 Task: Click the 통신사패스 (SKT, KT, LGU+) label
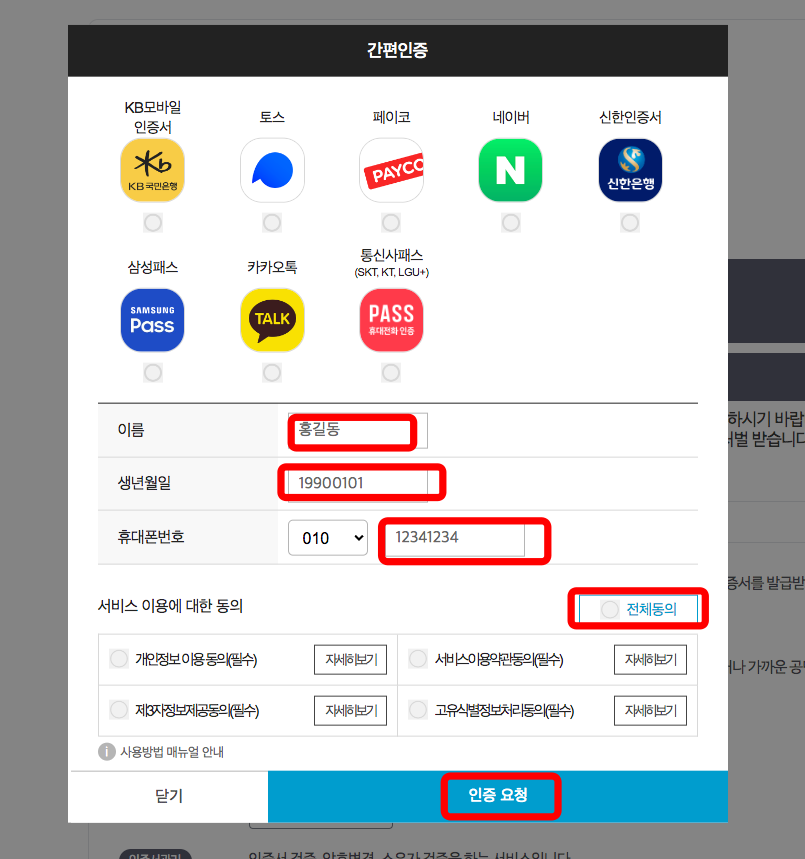[391, 263]
